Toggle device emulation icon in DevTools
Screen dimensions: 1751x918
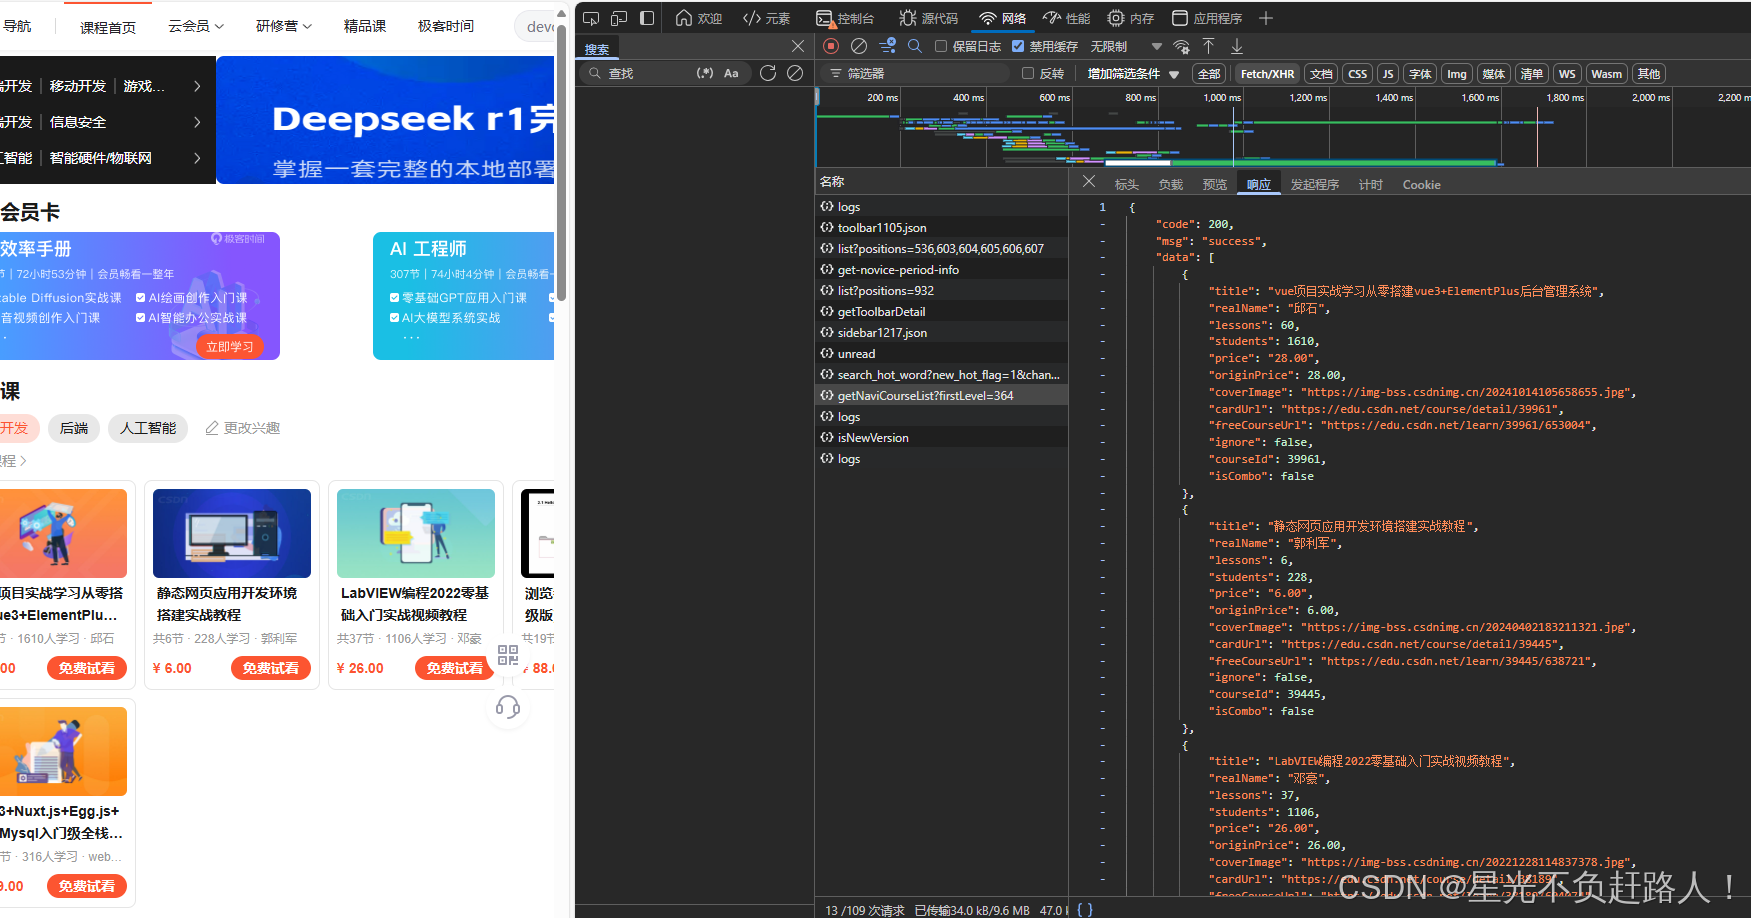(619, 18)
